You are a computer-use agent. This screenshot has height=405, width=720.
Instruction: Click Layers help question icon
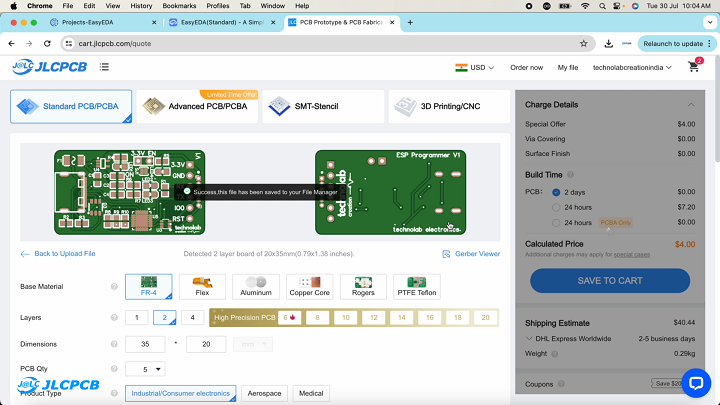point(114,317)
